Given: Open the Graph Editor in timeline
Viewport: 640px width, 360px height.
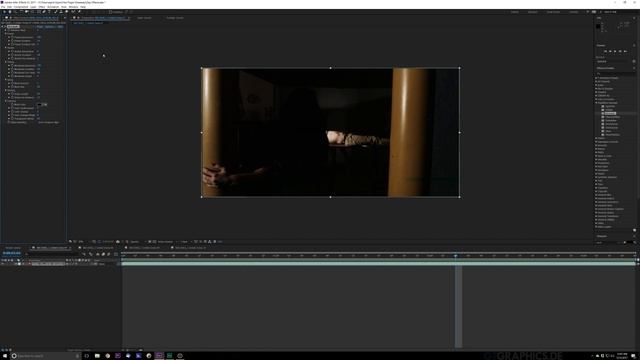Looking at the screenshot, I should point(116,254).
